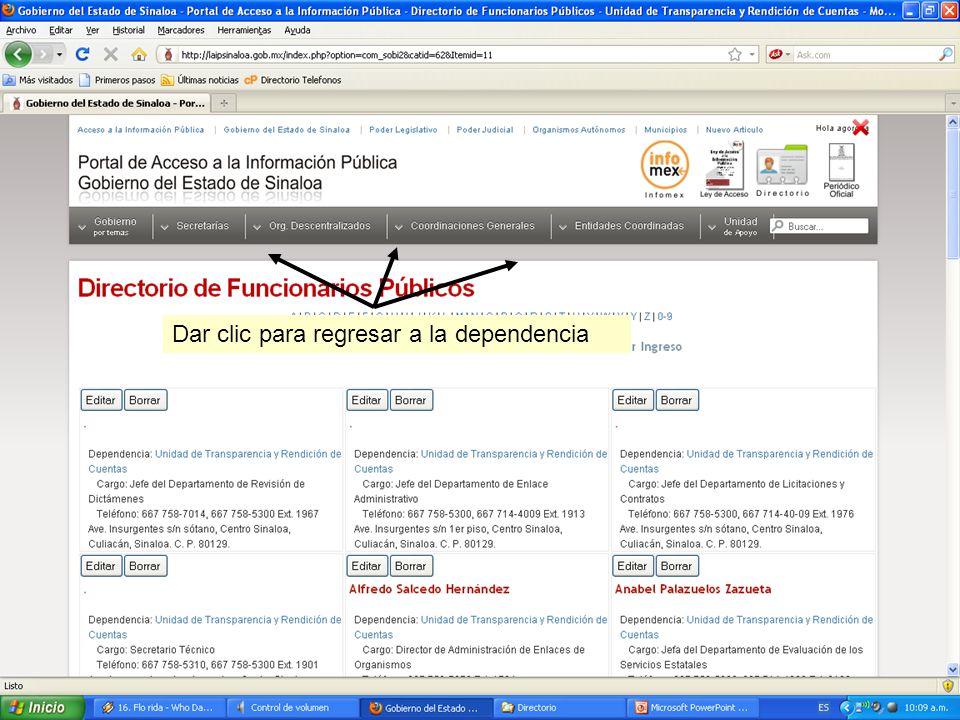Click the red X beside Hola
Viewport: 960px width, 720px height.
tap(860, 127)
